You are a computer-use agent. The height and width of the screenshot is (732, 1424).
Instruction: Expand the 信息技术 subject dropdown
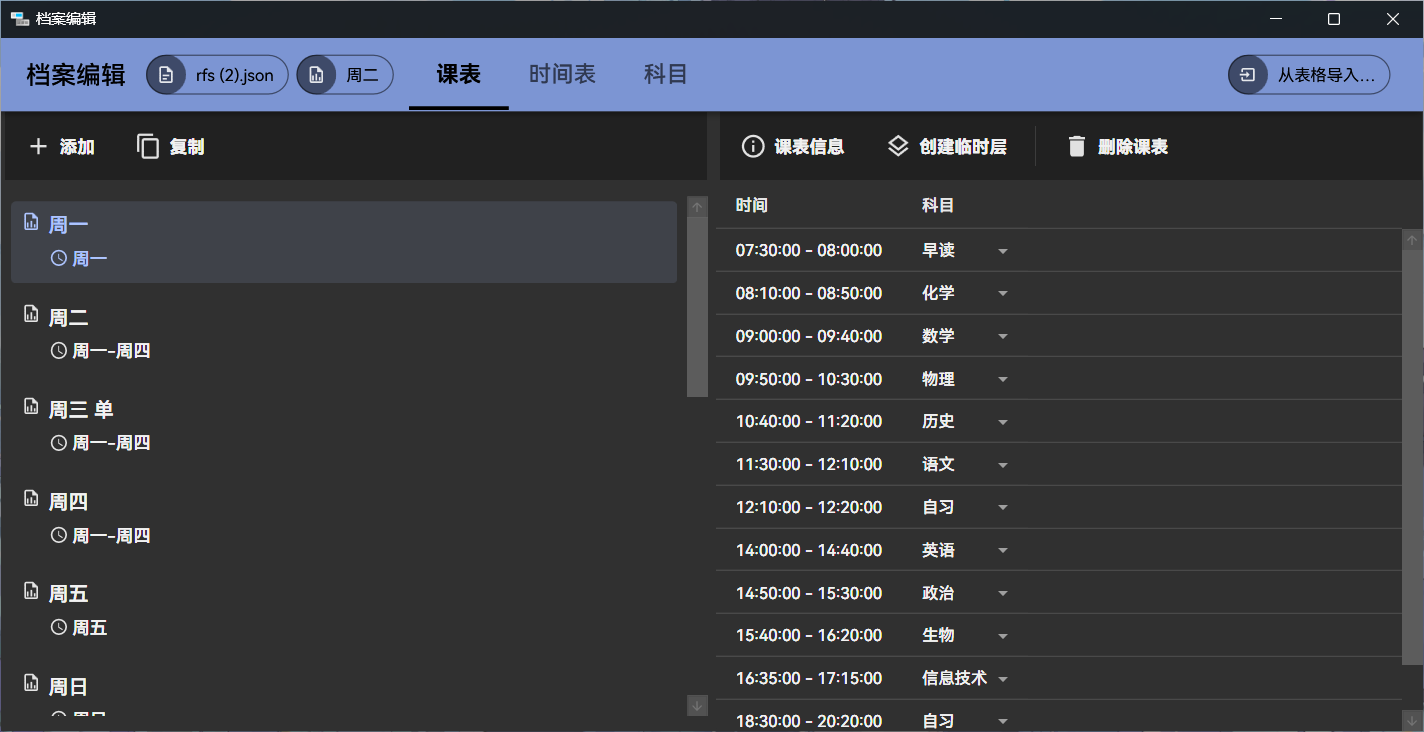point(1003,680)
